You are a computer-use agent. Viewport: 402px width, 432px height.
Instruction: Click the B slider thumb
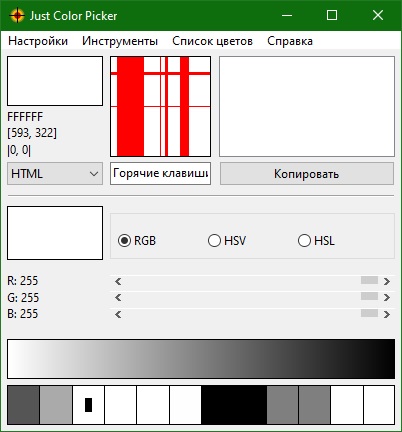click(369, 313)
